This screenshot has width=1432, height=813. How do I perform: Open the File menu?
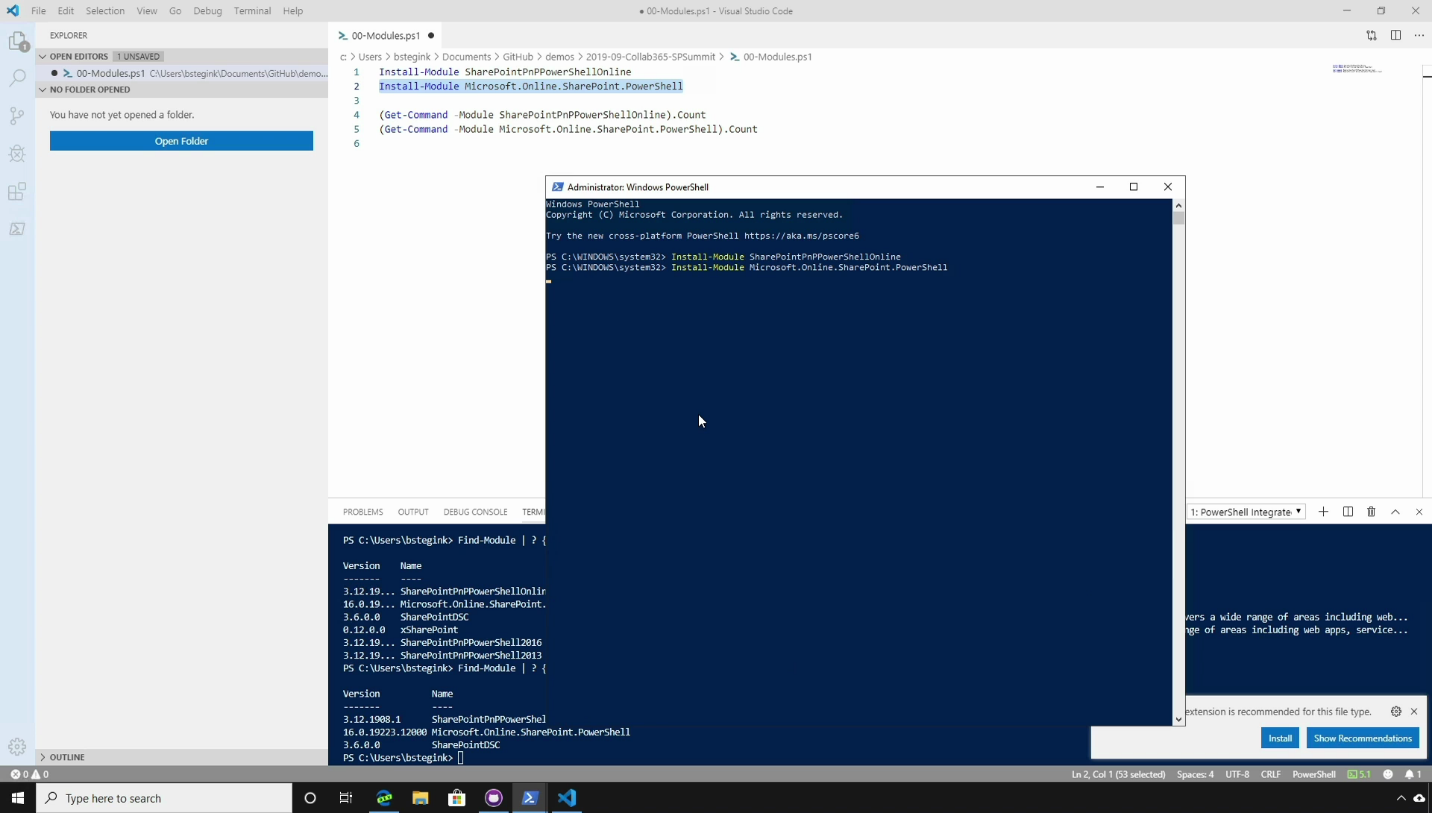pos(38,11)
